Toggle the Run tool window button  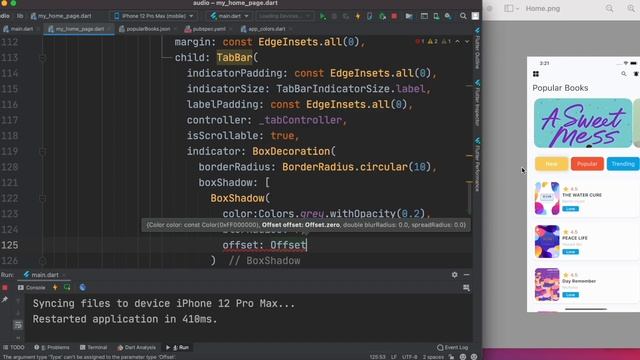[178, 347]
